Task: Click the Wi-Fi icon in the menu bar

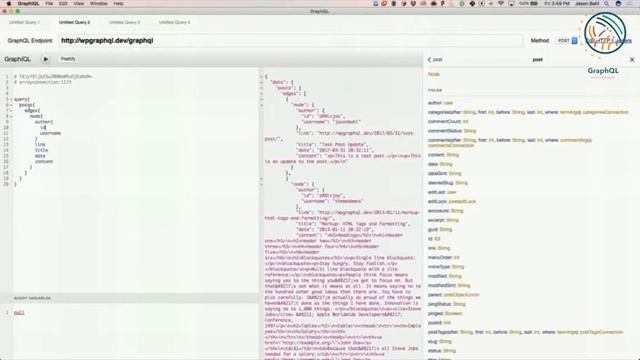Action: [x=501, y=3]
